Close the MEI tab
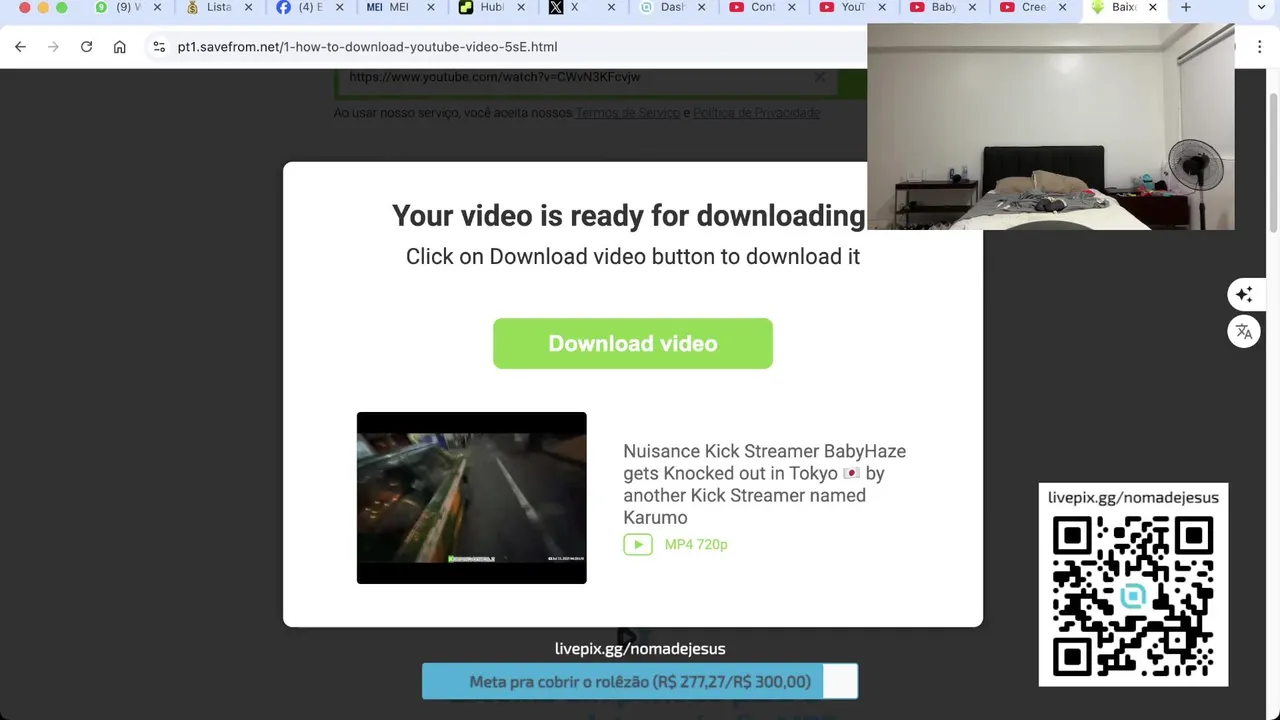The height and width of the screenshot is (720, 1280). pyautogui.click(x=430, y=7)
